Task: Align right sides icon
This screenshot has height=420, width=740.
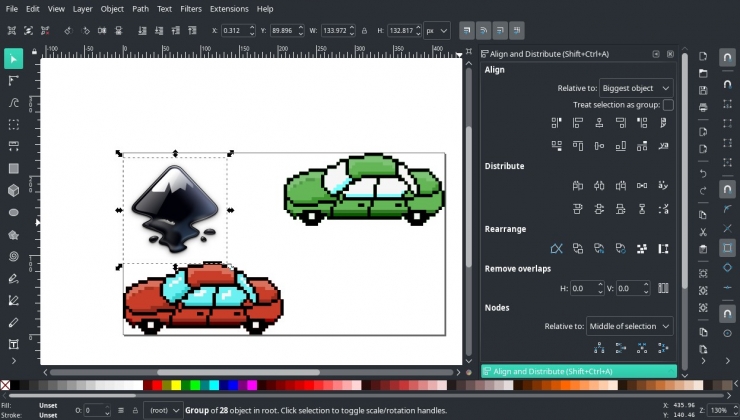Action: 621,123
